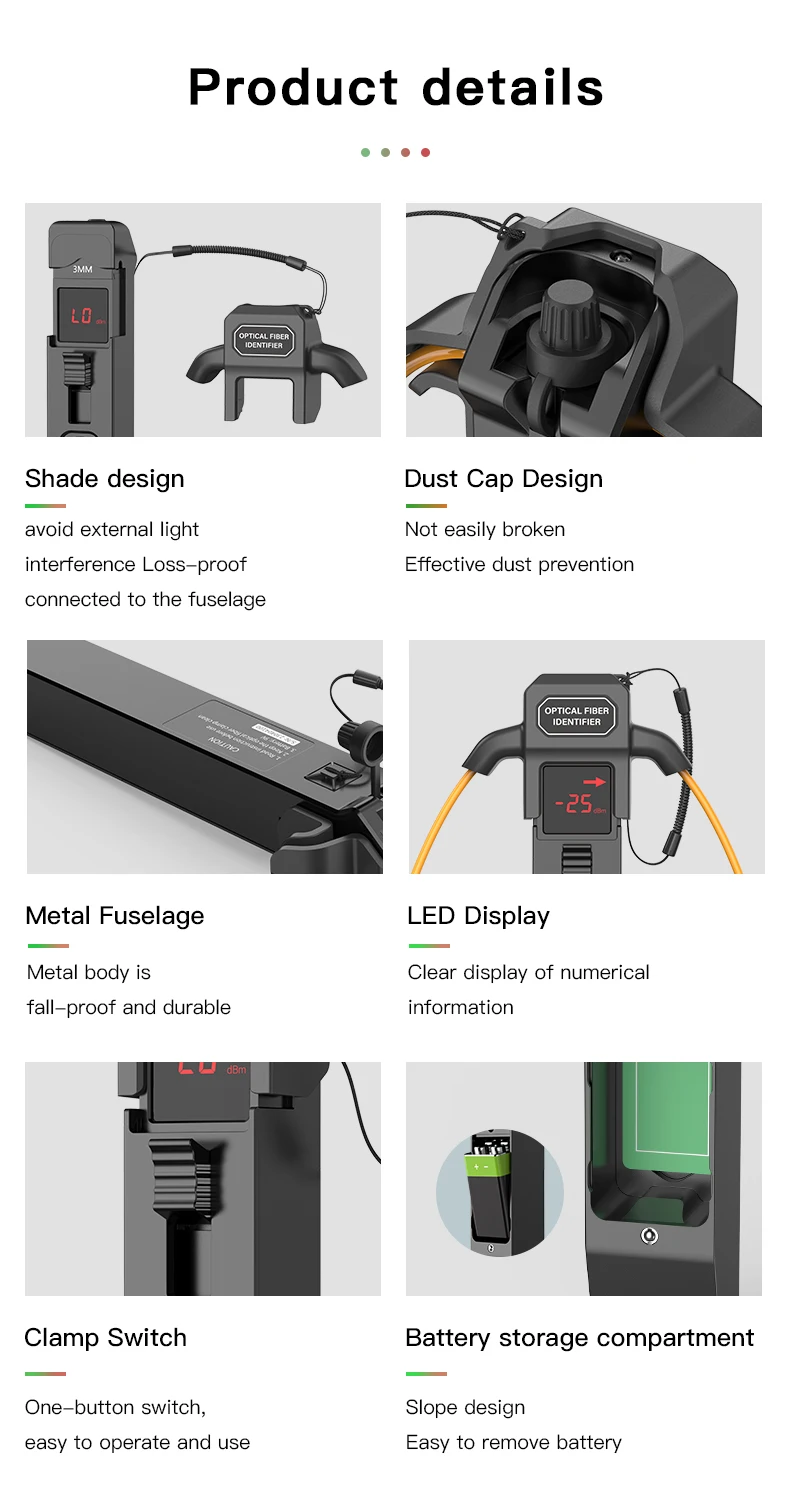Image resolution: width=790 pixels, height=1490 pixels.
Task: Click the Clamp Switch close-up image
Action: pos(203,1179)
